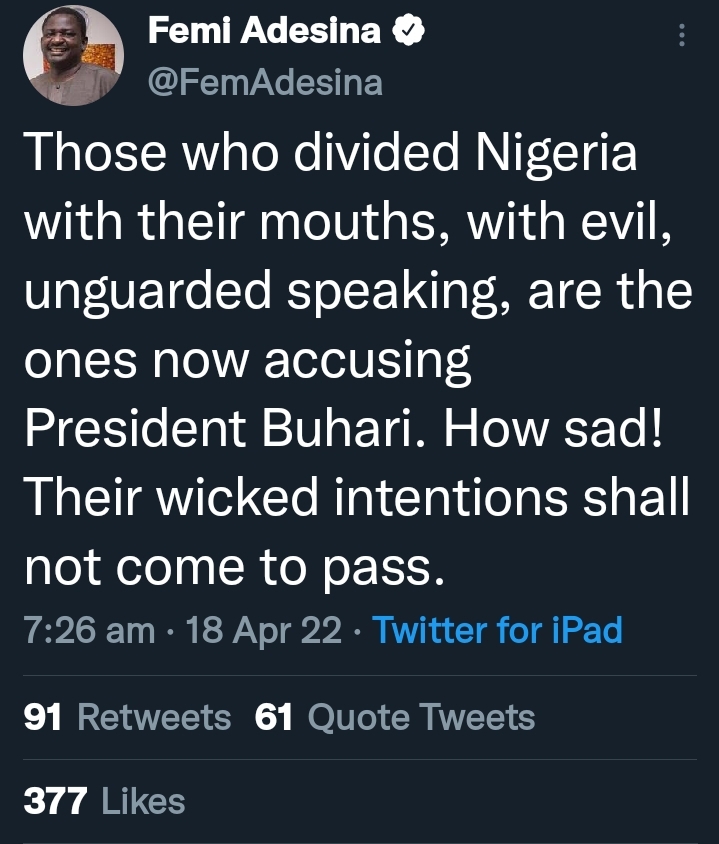Image resolution: width=719 pixels, height=844 pixels.
Task: Open the tweet's three-dot more options menu
Action: pyautogui.click(x=683, y=37)
